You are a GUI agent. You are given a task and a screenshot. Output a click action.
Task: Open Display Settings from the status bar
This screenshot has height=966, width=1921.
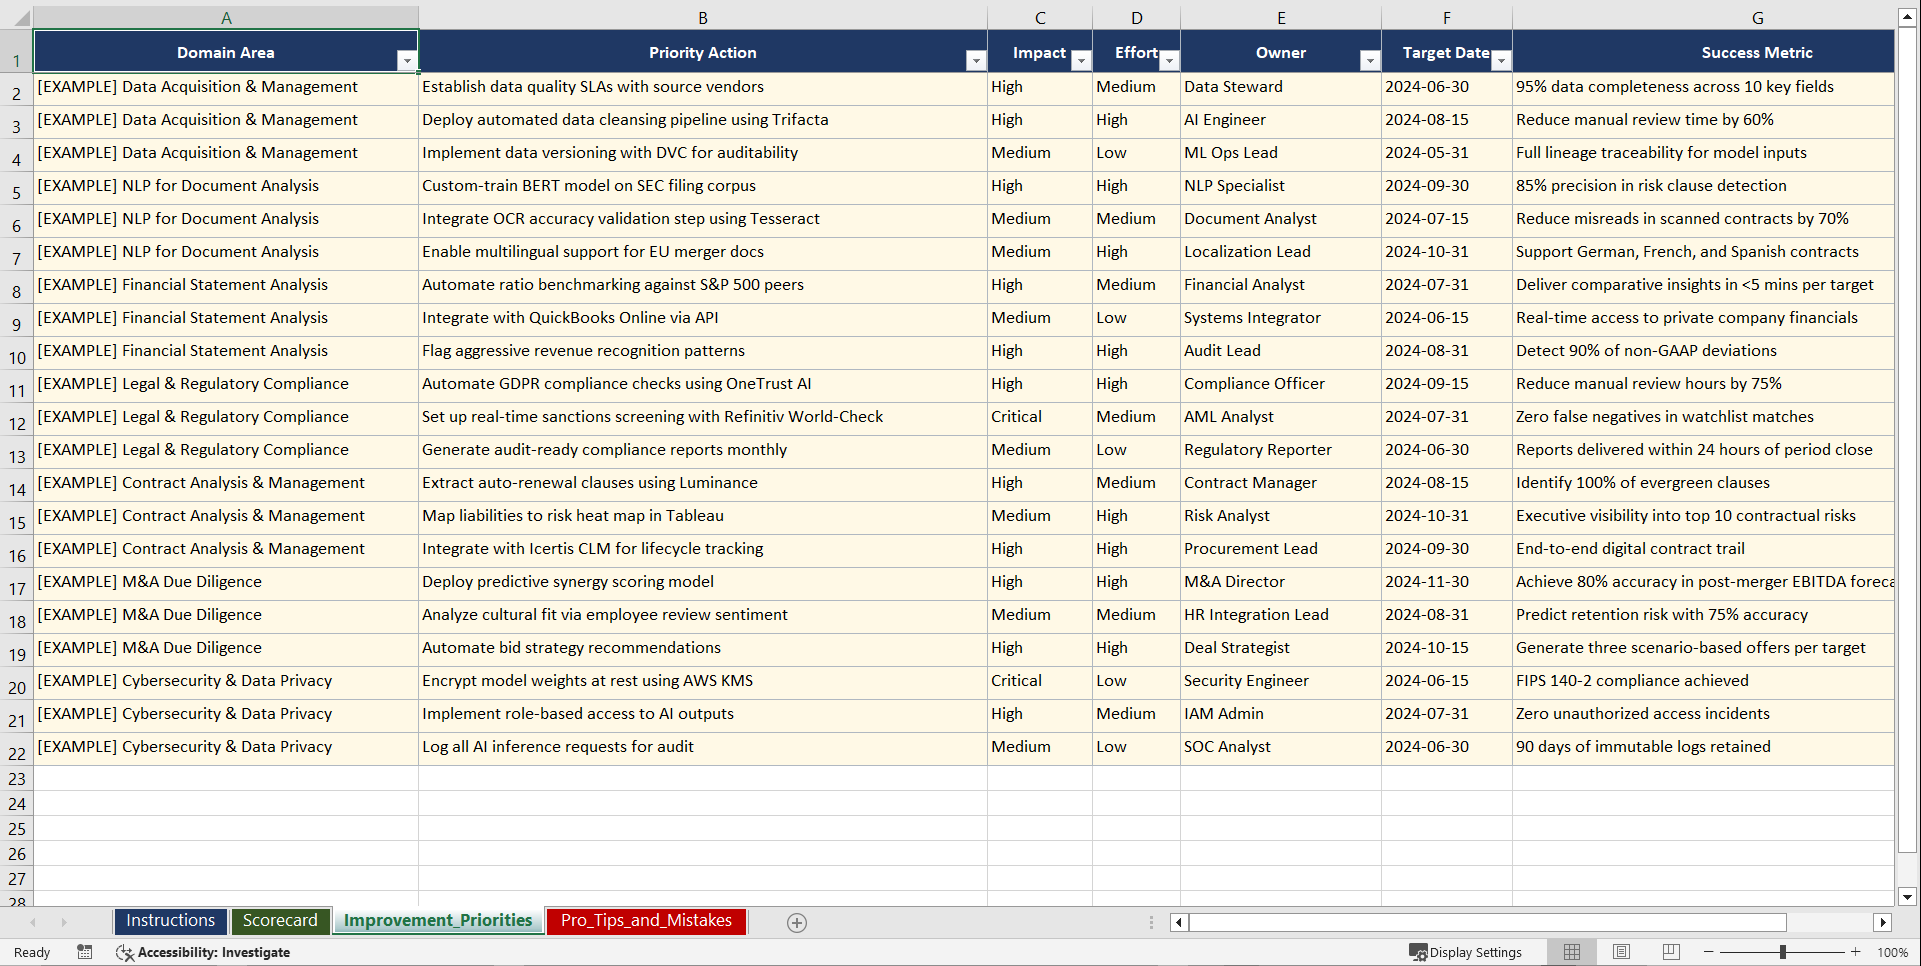[1466, 952]
